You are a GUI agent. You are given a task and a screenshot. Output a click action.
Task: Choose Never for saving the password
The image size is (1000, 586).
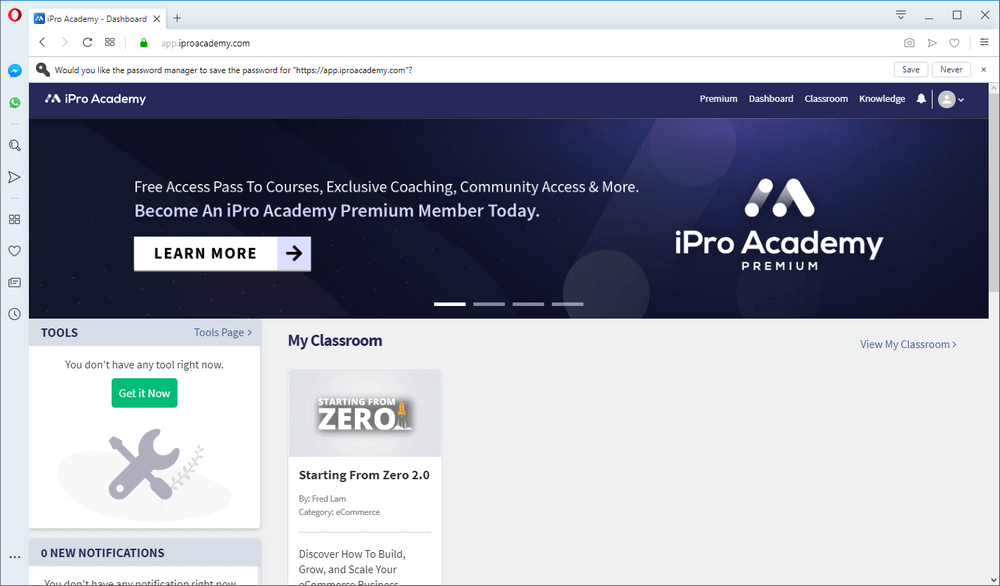(951, 70)
